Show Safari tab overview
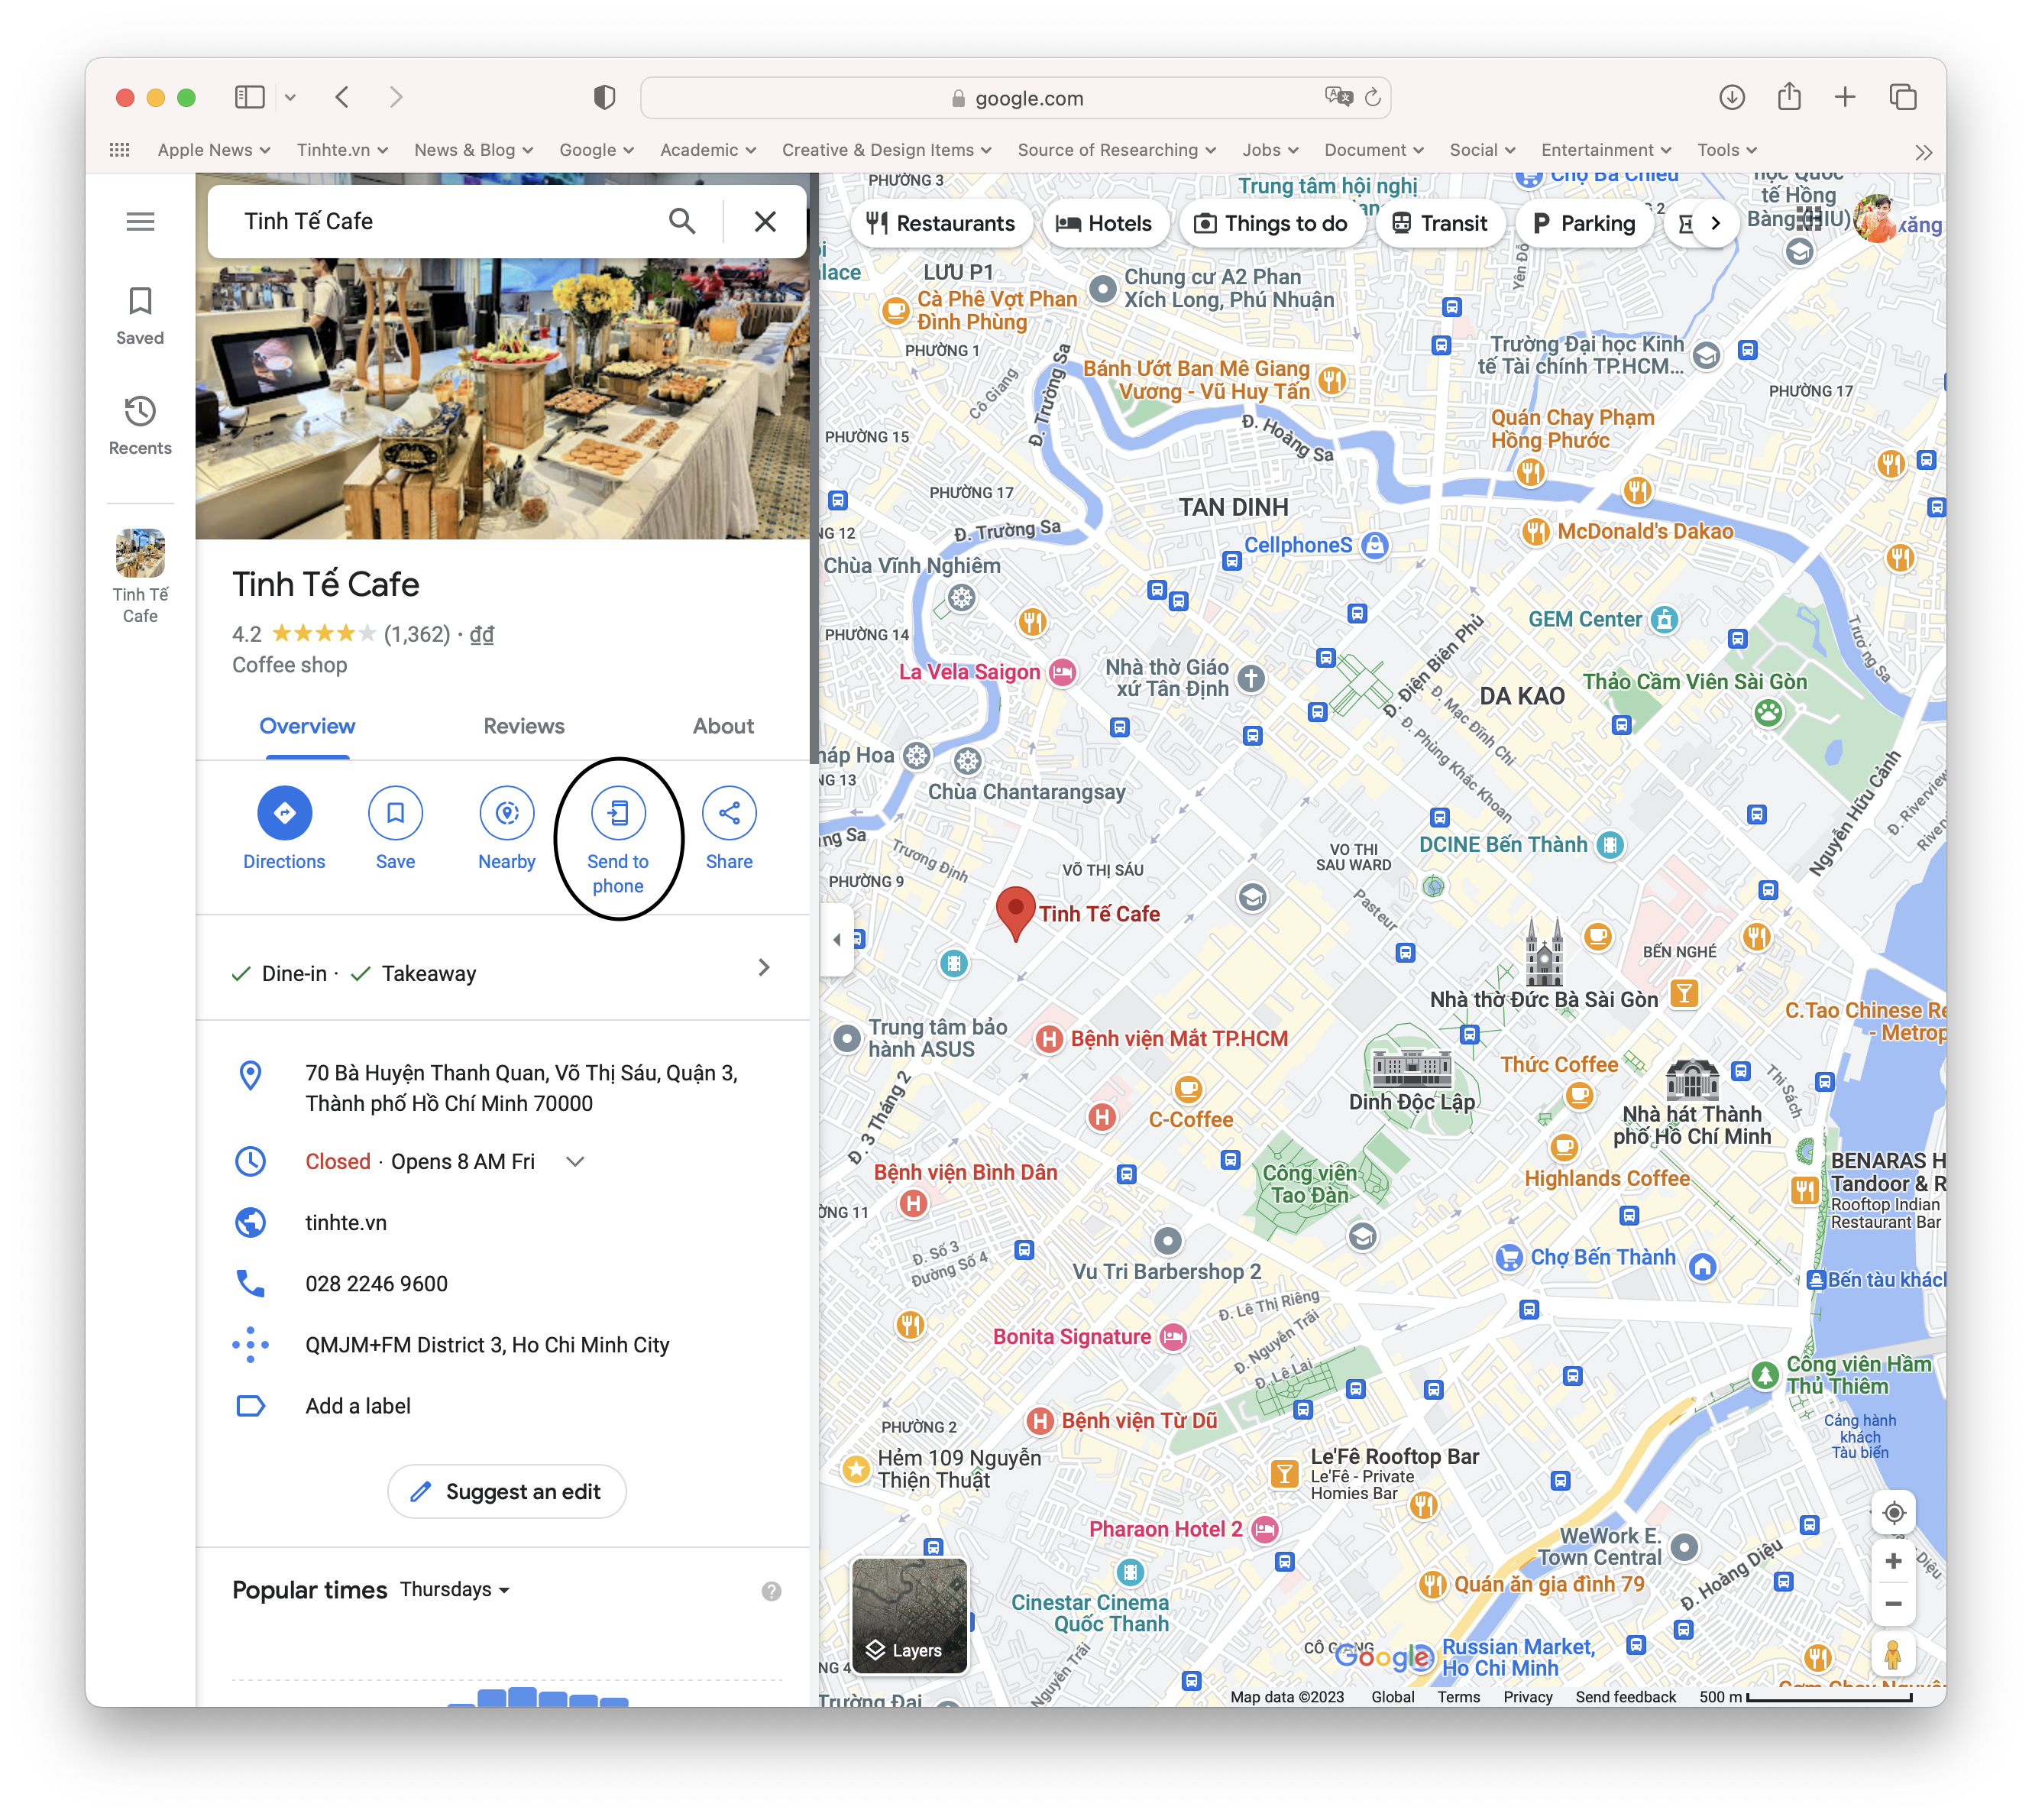This screenshot has width=2032, height=1820. coord(1903,97)
